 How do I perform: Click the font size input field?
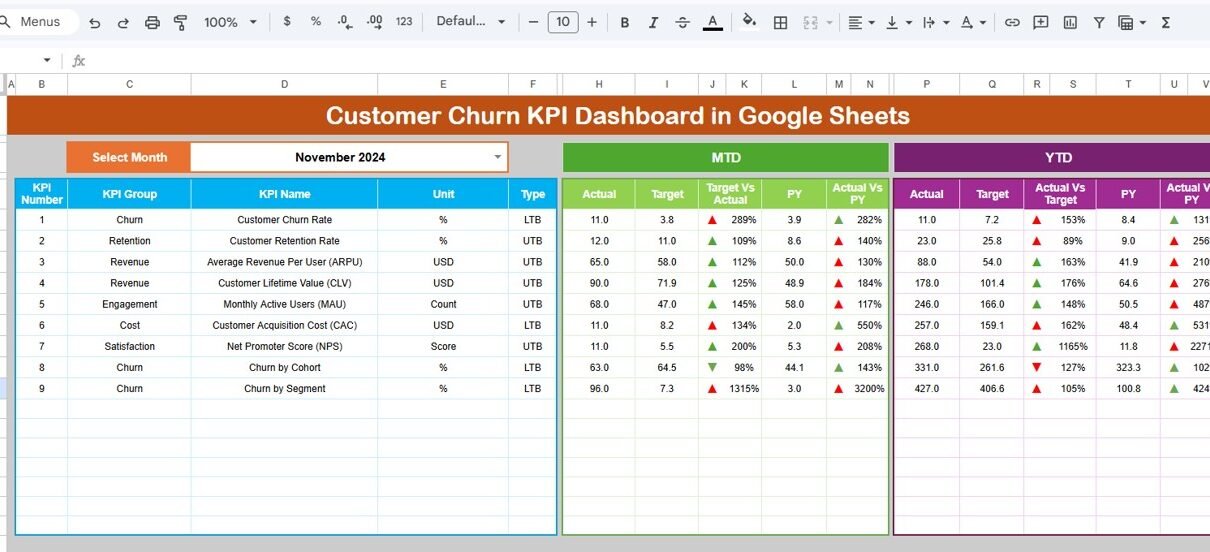[563, 22]
